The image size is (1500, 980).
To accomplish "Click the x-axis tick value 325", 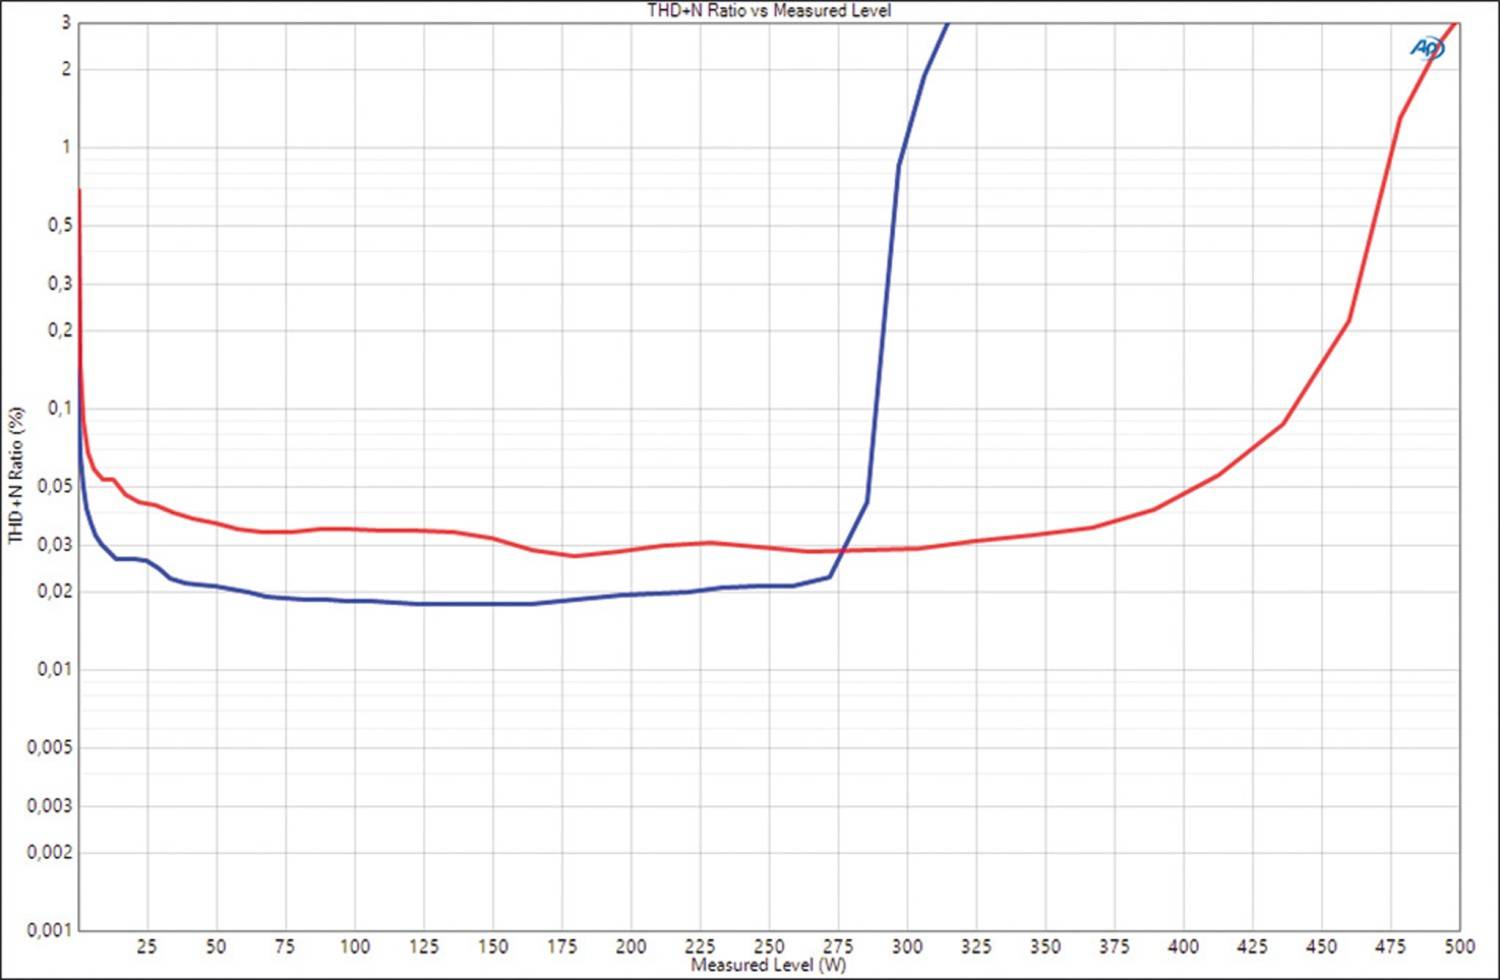I will pos(976,946).
